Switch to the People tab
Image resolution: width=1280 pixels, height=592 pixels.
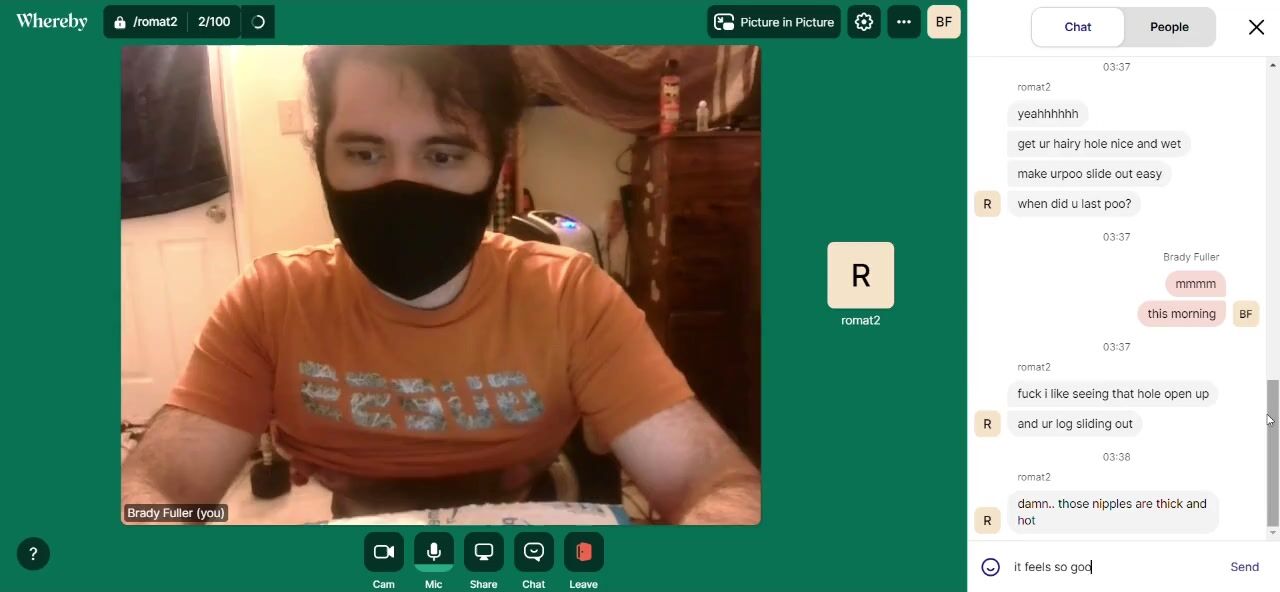1169,27
